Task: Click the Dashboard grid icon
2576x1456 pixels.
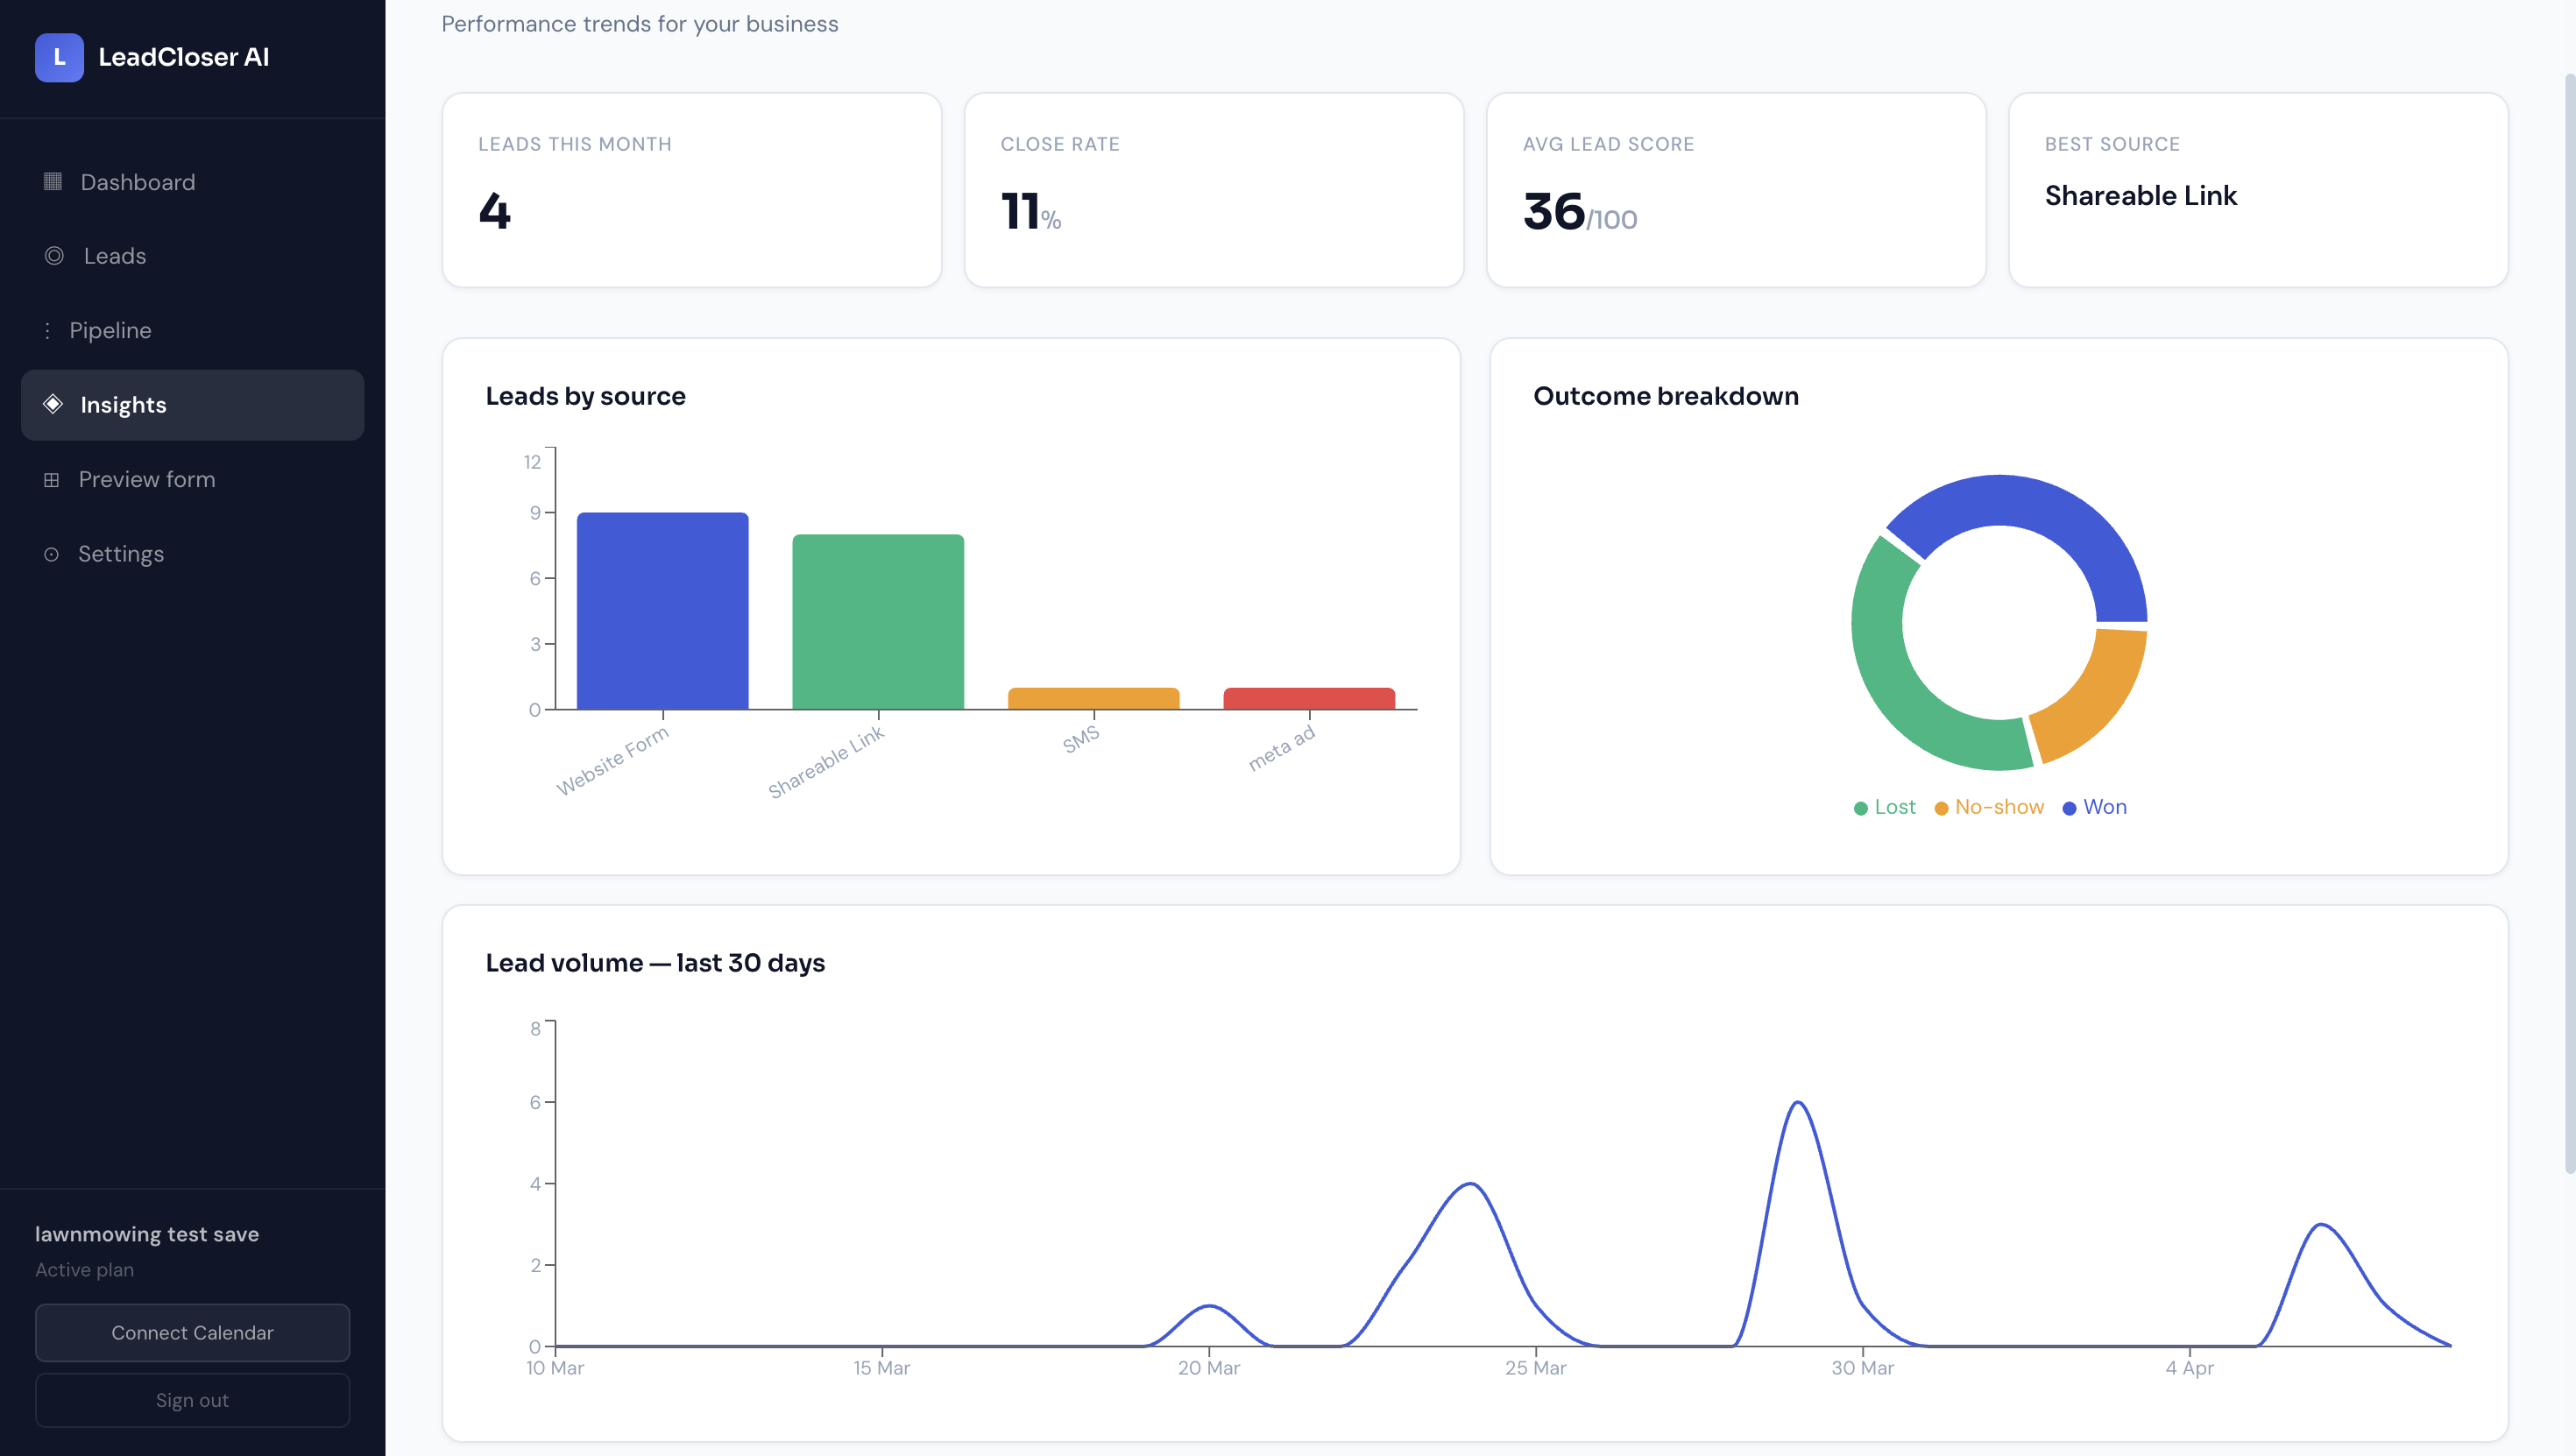Action: click(x=53, y=181)
